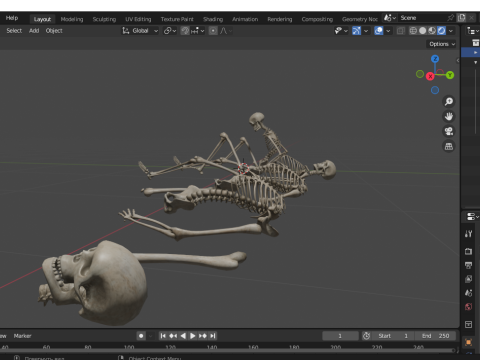Click the zoom view magnifier icon

coord(449,102)
